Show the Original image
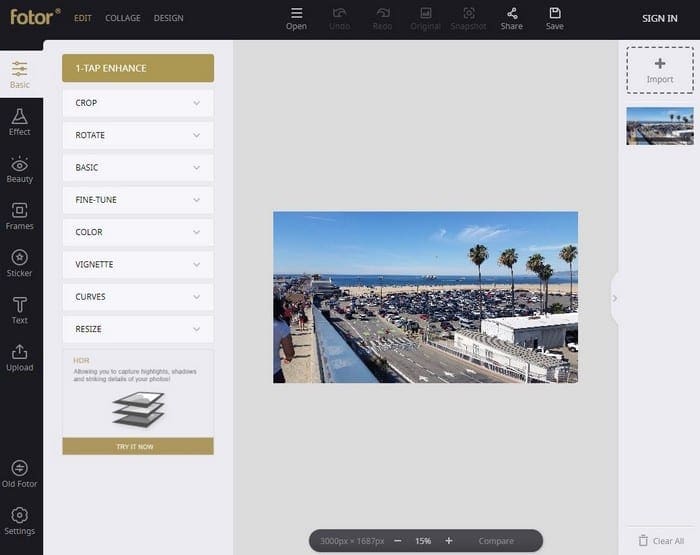The height and width of the screenshot is (555, 700). coord(425,19)
